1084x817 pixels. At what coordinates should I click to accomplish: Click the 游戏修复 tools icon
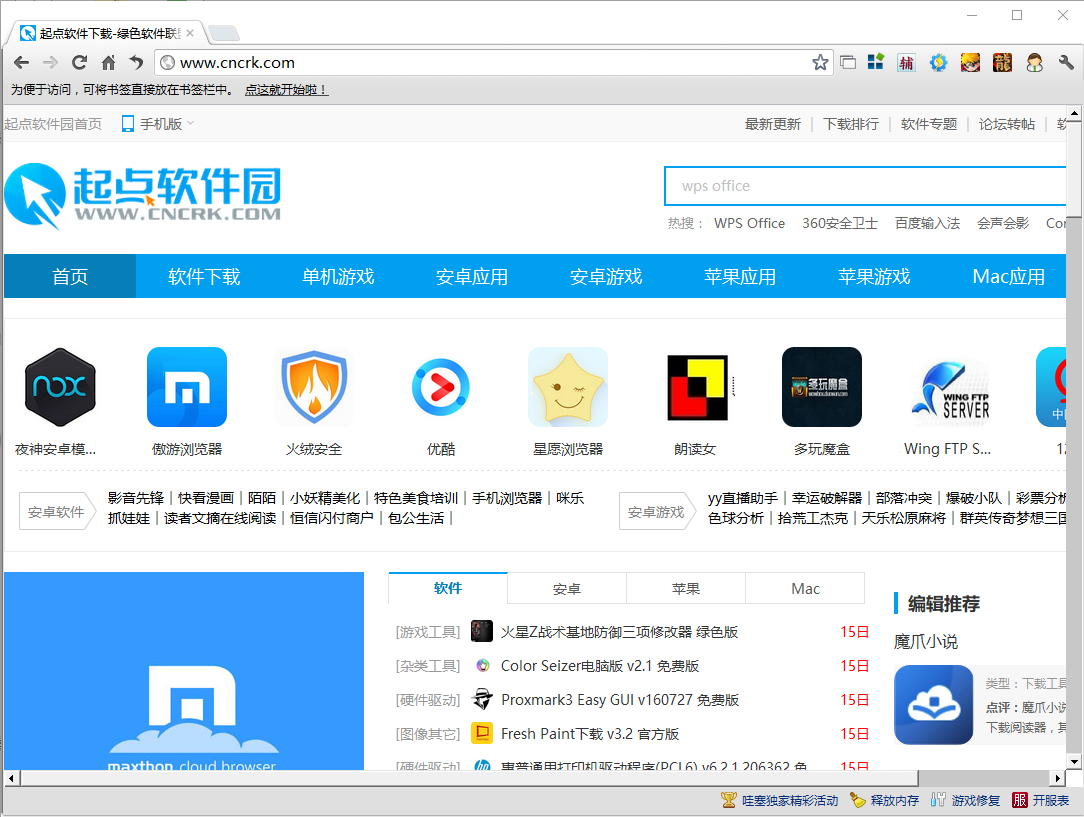tap(938, 800)
